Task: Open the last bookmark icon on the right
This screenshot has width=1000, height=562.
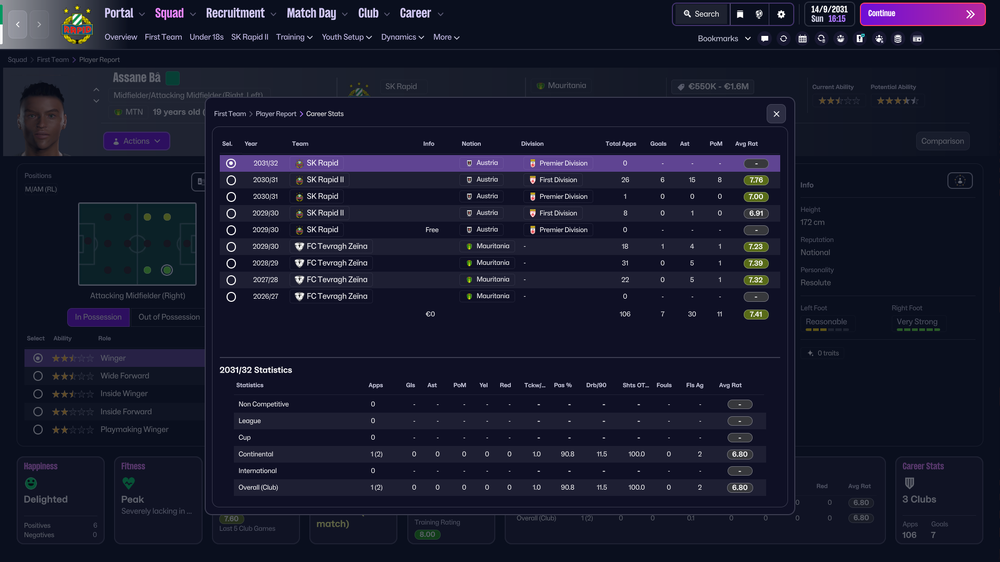Action: click(917, 39)
